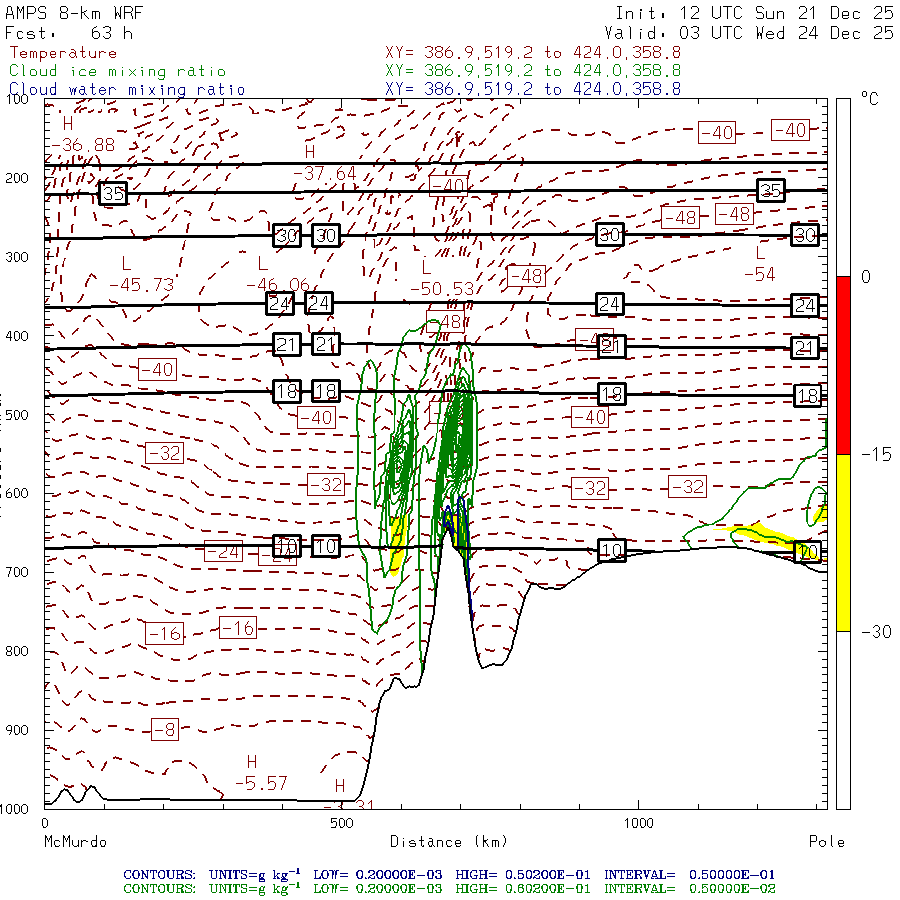
Task: Click the "300" pressure axis tick label
Action: coord(17,257)
